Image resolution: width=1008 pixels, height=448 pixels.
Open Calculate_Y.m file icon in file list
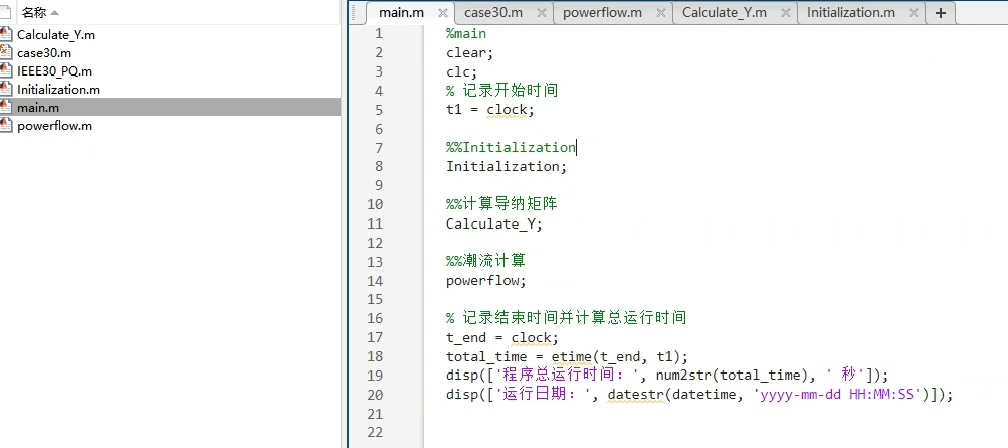[x=6, y=35]
